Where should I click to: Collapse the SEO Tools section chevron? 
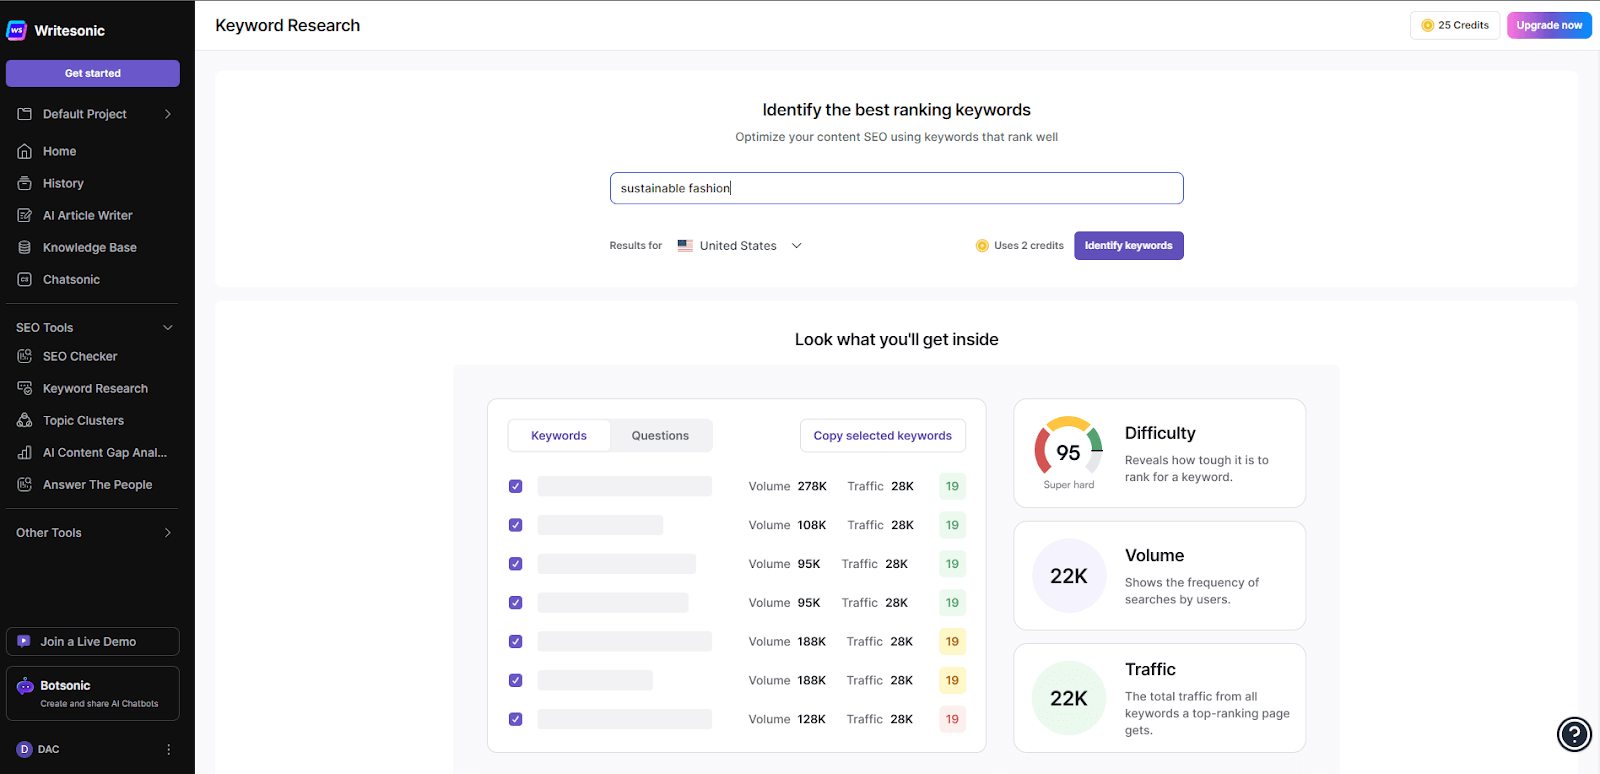pos(168,327)
